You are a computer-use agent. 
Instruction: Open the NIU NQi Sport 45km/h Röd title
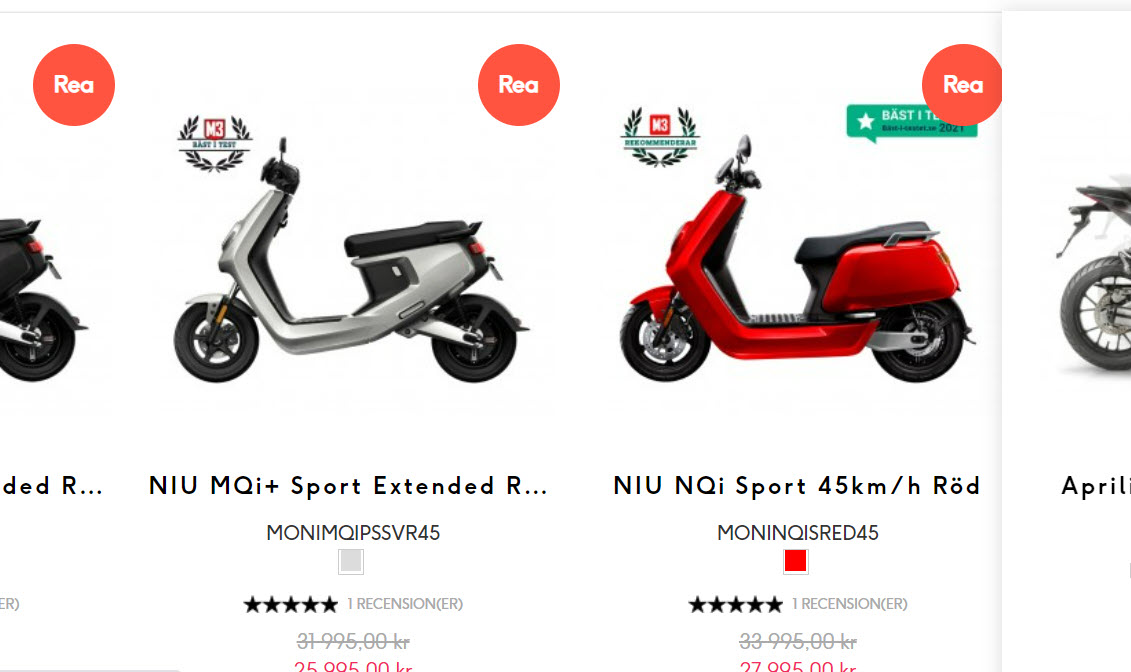click(797, 486)
